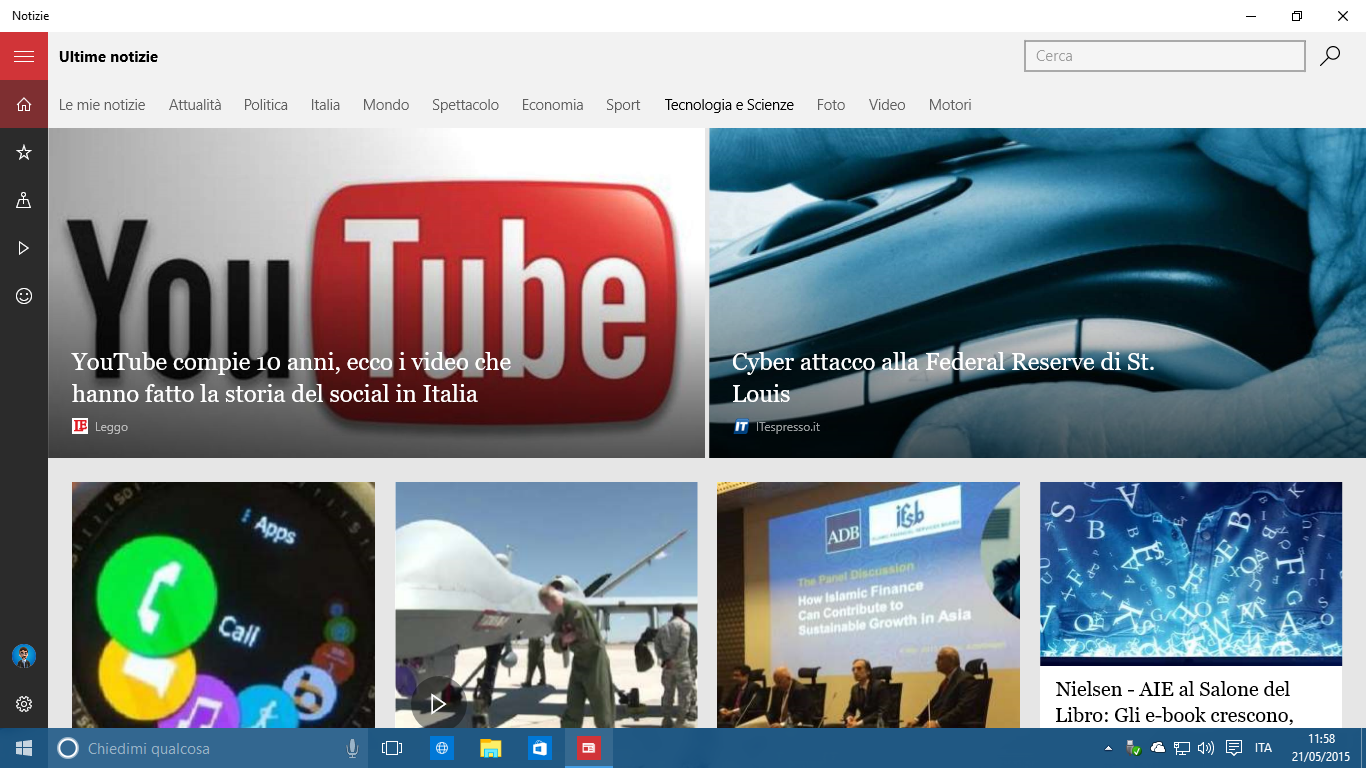Click the smiley feedback icon
Image resolution: width=1366 pixels, height=768 pixels.
click(24, 296)
